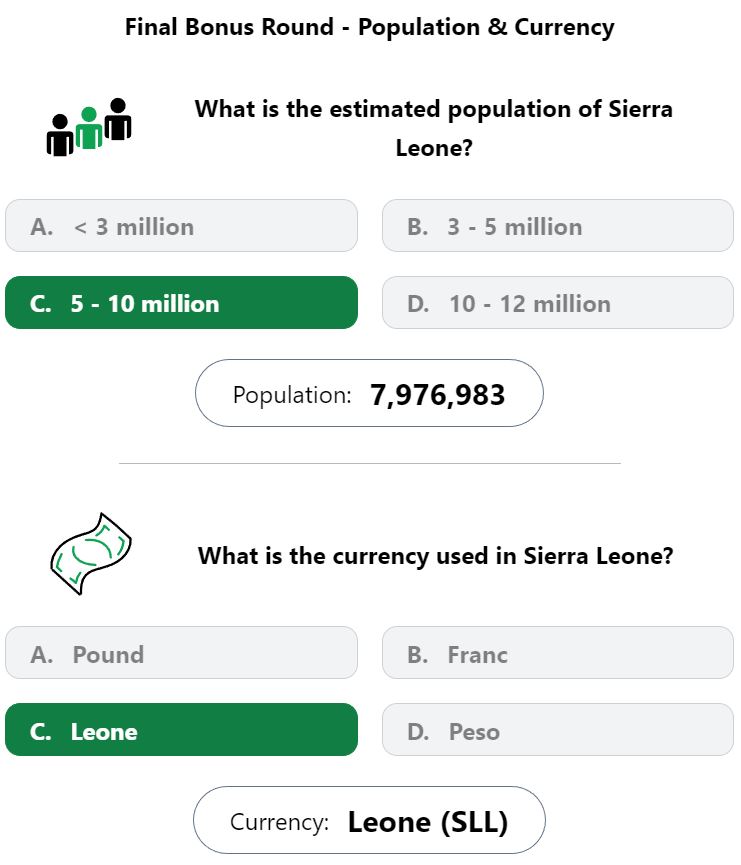The width and height of the screenshot is (741, 865).
Task: Click the three people population icon
Action: click(x=89, y=127)
